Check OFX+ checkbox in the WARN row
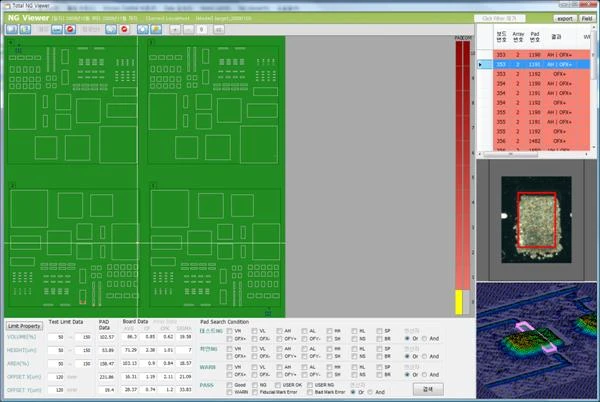 229,375
